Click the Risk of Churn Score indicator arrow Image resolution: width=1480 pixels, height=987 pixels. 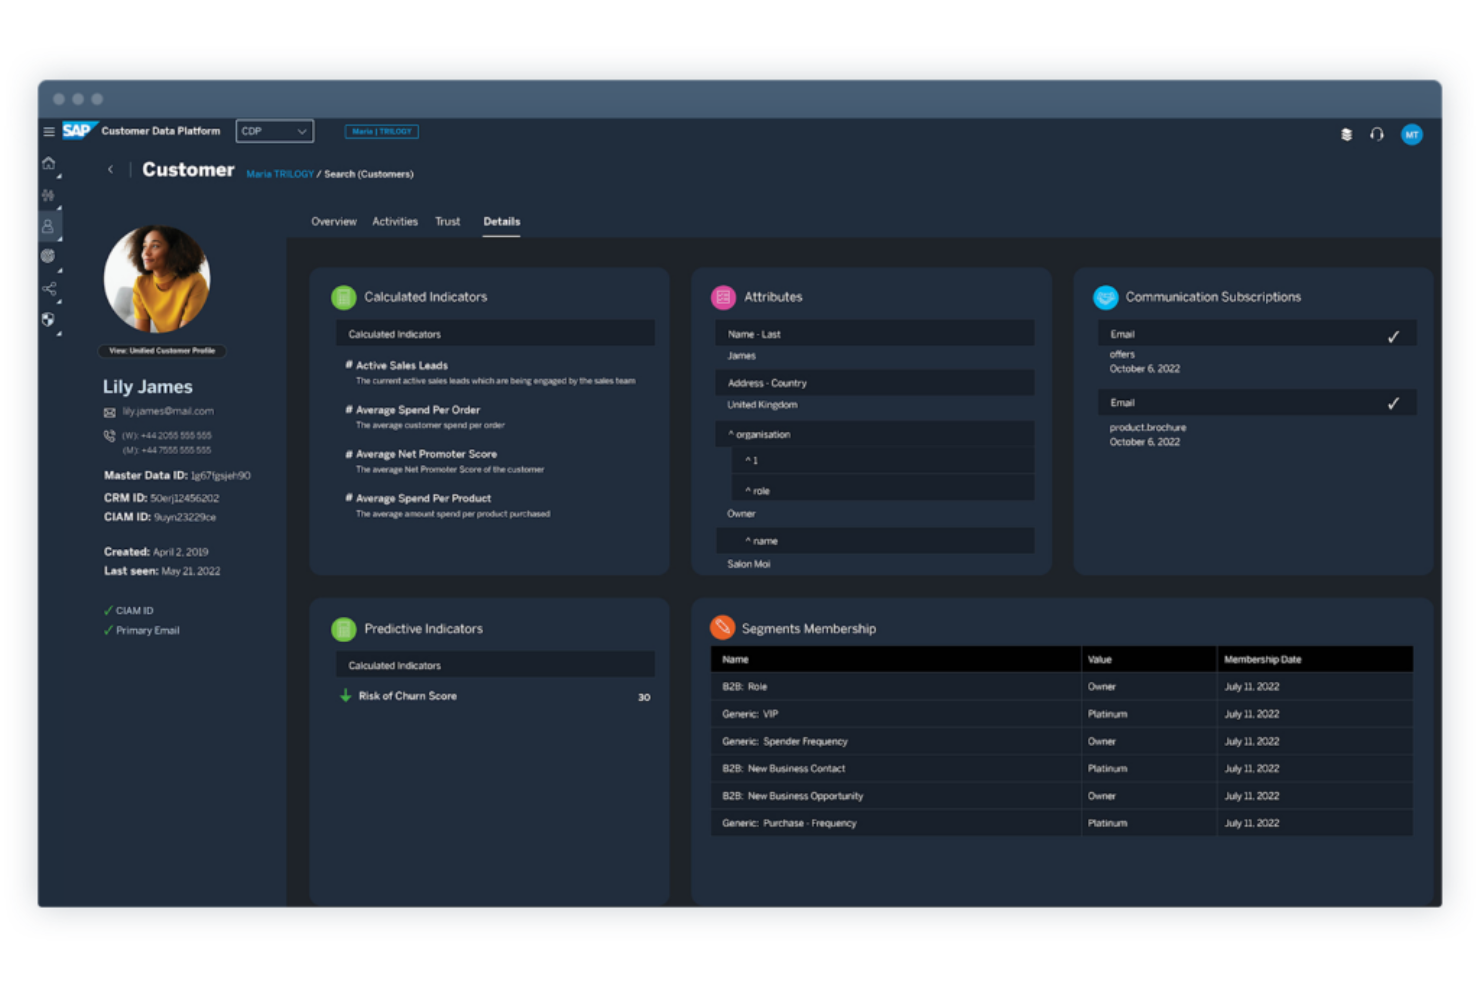point(343,696)
